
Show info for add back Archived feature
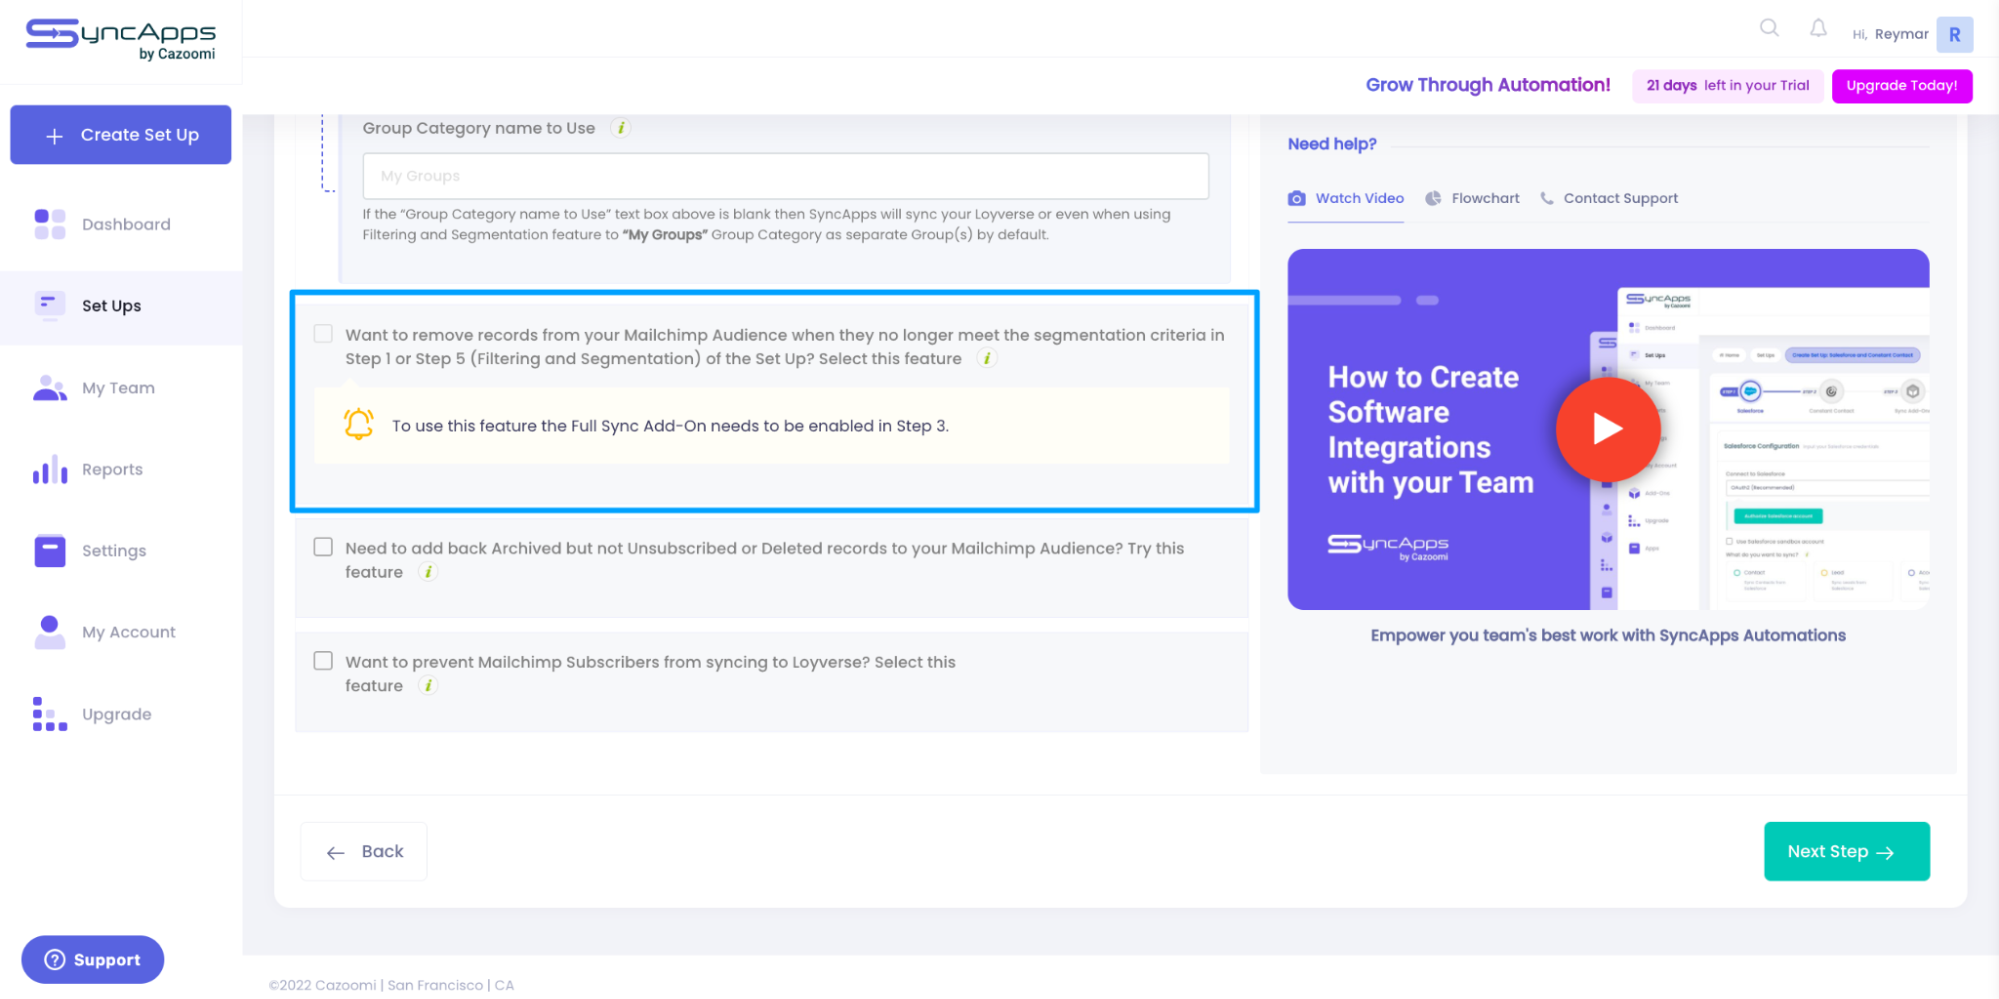[428, 572]
